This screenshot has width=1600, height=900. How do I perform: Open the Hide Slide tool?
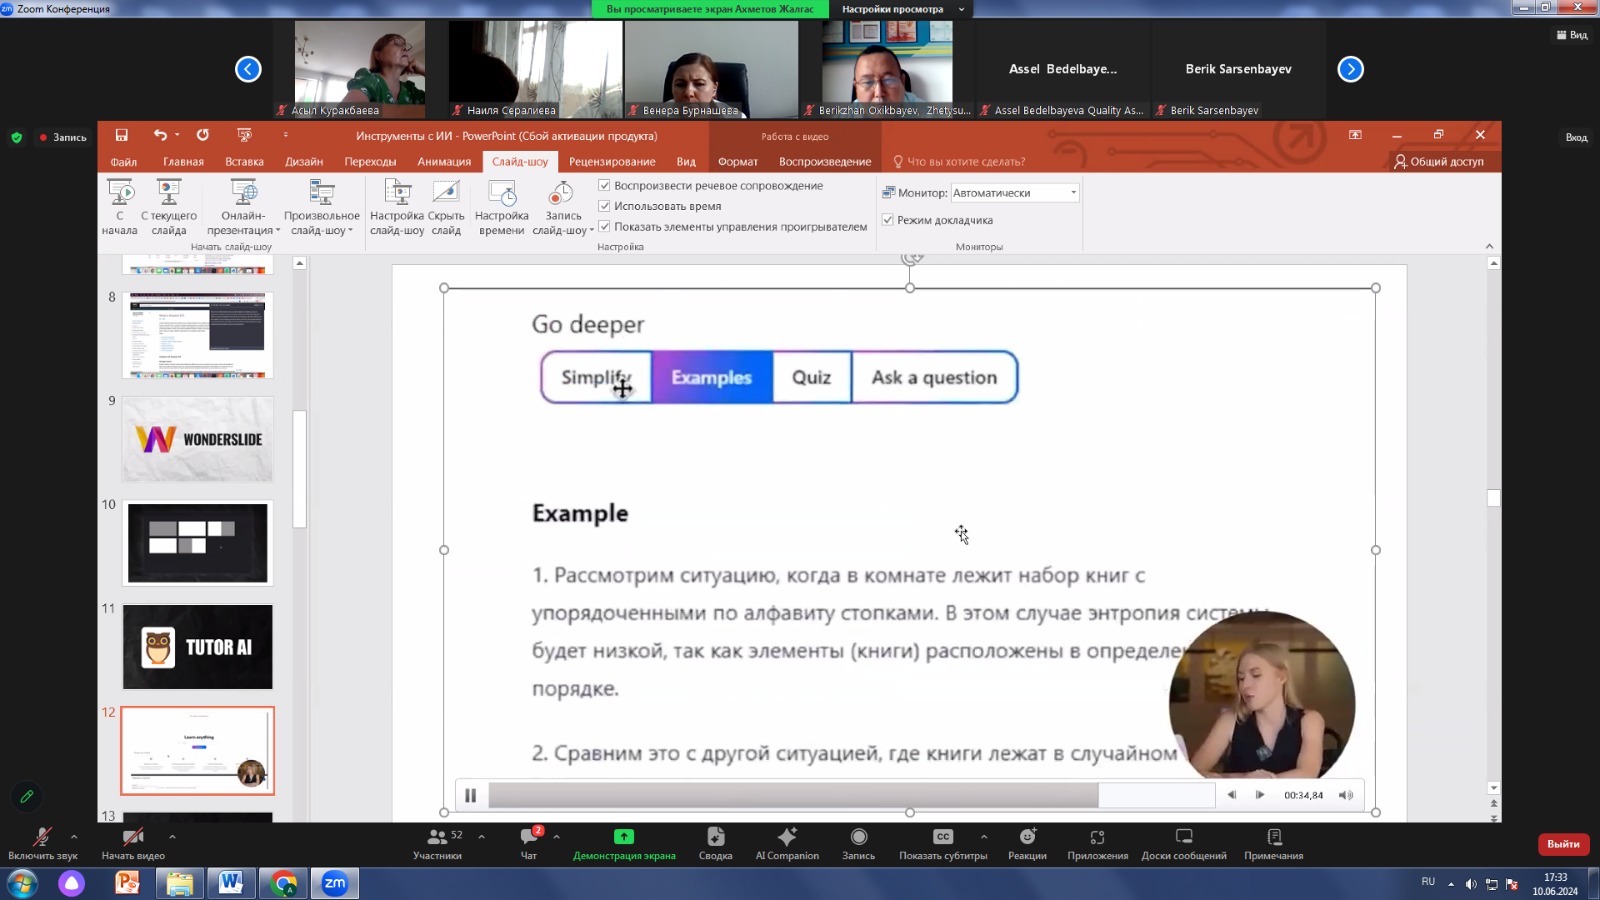[x=446, y=193]
